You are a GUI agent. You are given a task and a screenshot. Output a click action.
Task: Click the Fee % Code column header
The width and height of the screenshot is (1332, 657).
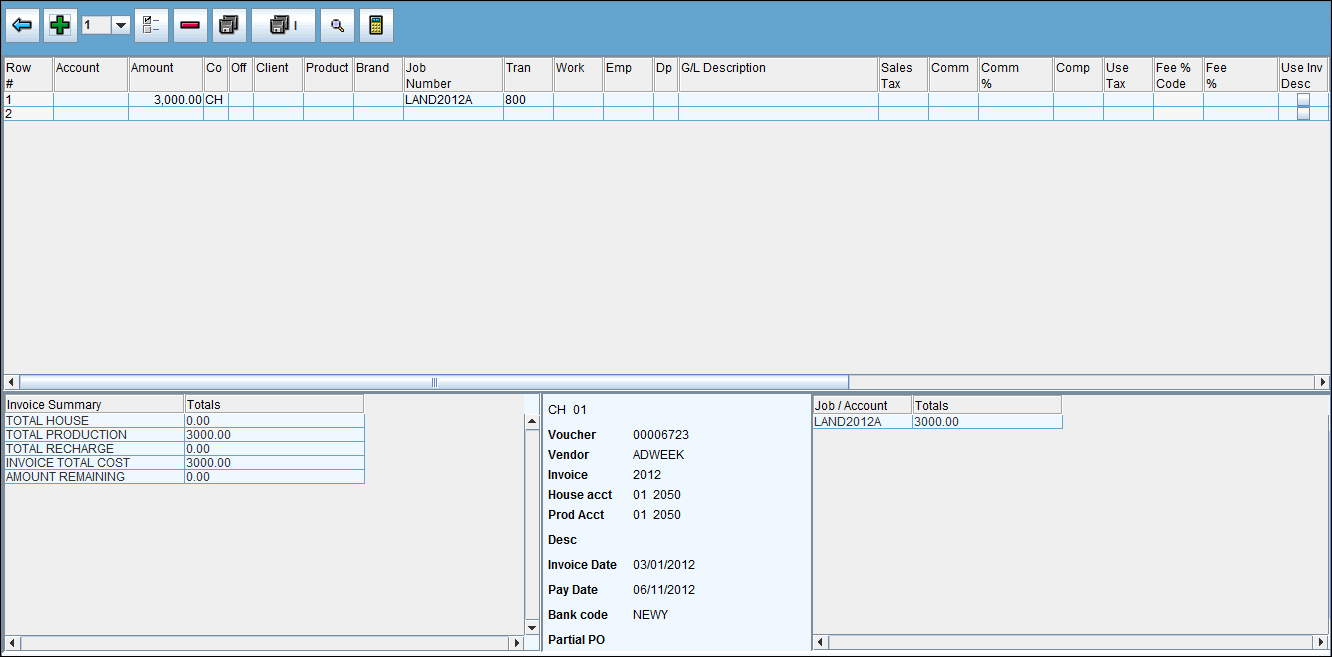point(1178,75)
